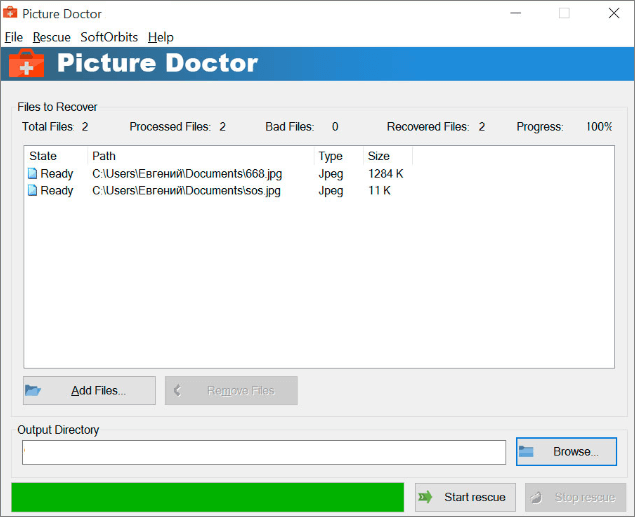Click the file icon beside sos.jpg row

pyautogui.click(x=33, y=191)
